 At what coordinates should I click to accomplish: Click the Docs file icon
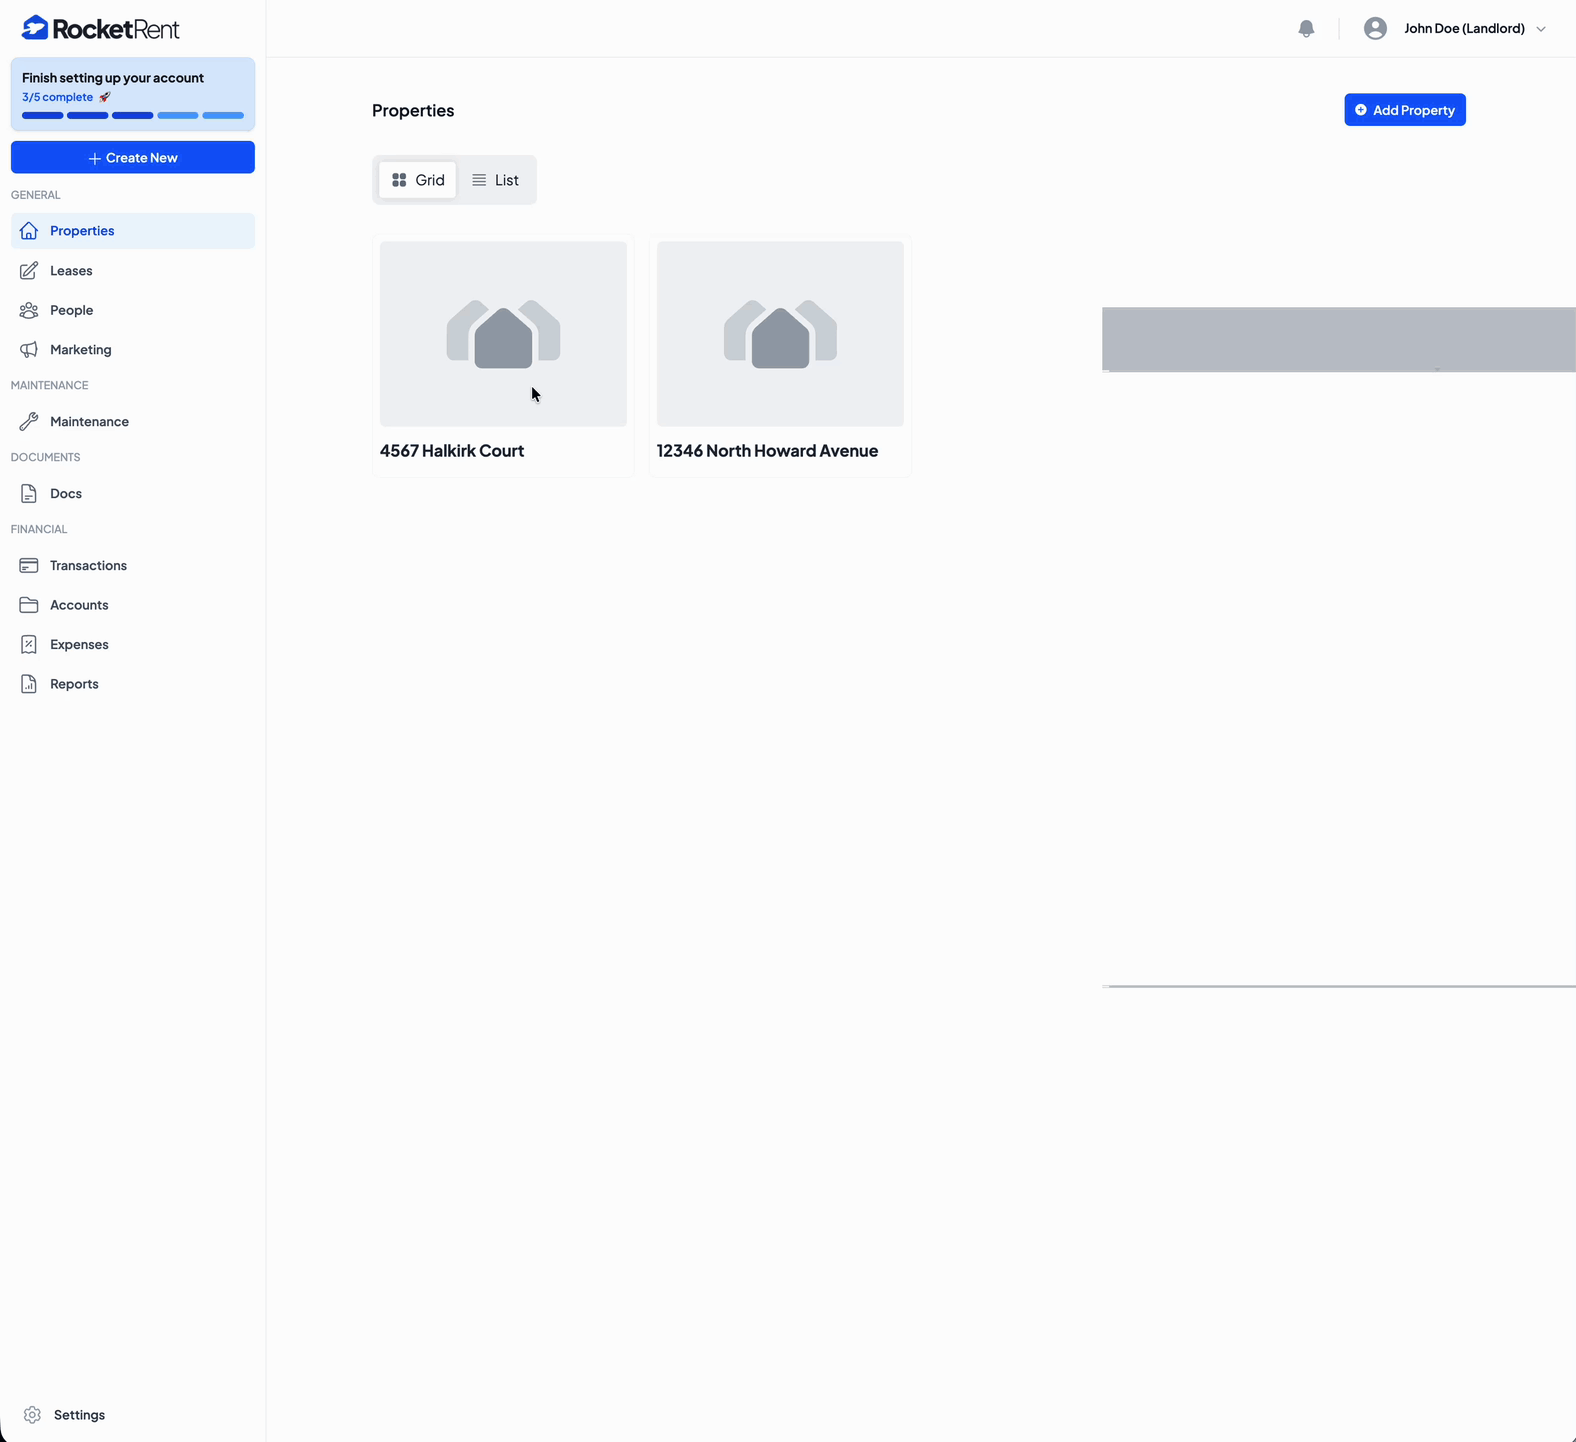[x=29, y=494]
